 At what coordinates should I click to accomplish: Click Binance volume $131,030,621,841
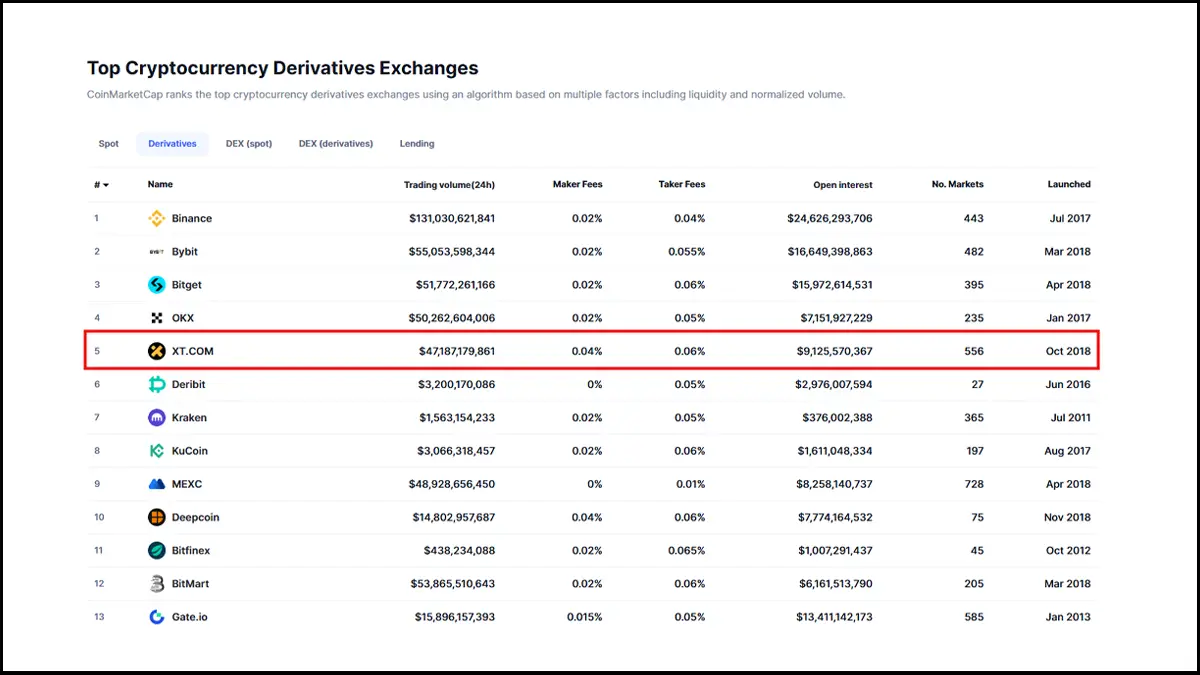[452, 218]
